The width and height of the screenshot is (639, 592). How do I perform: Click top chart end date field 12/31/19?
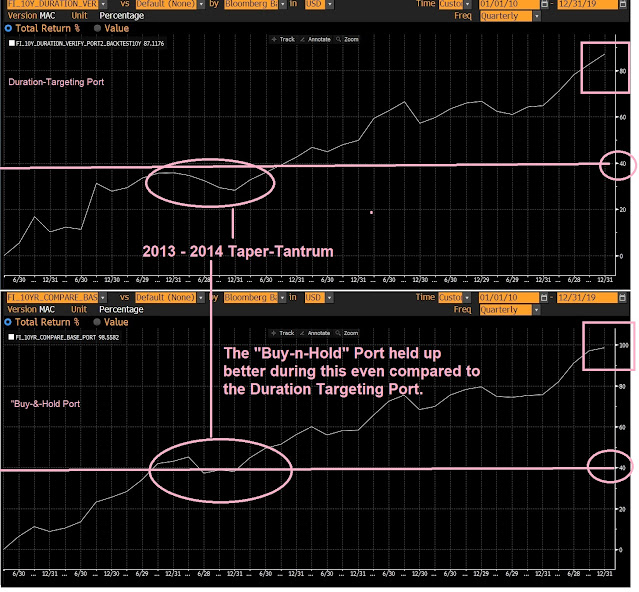pos(587,4)
